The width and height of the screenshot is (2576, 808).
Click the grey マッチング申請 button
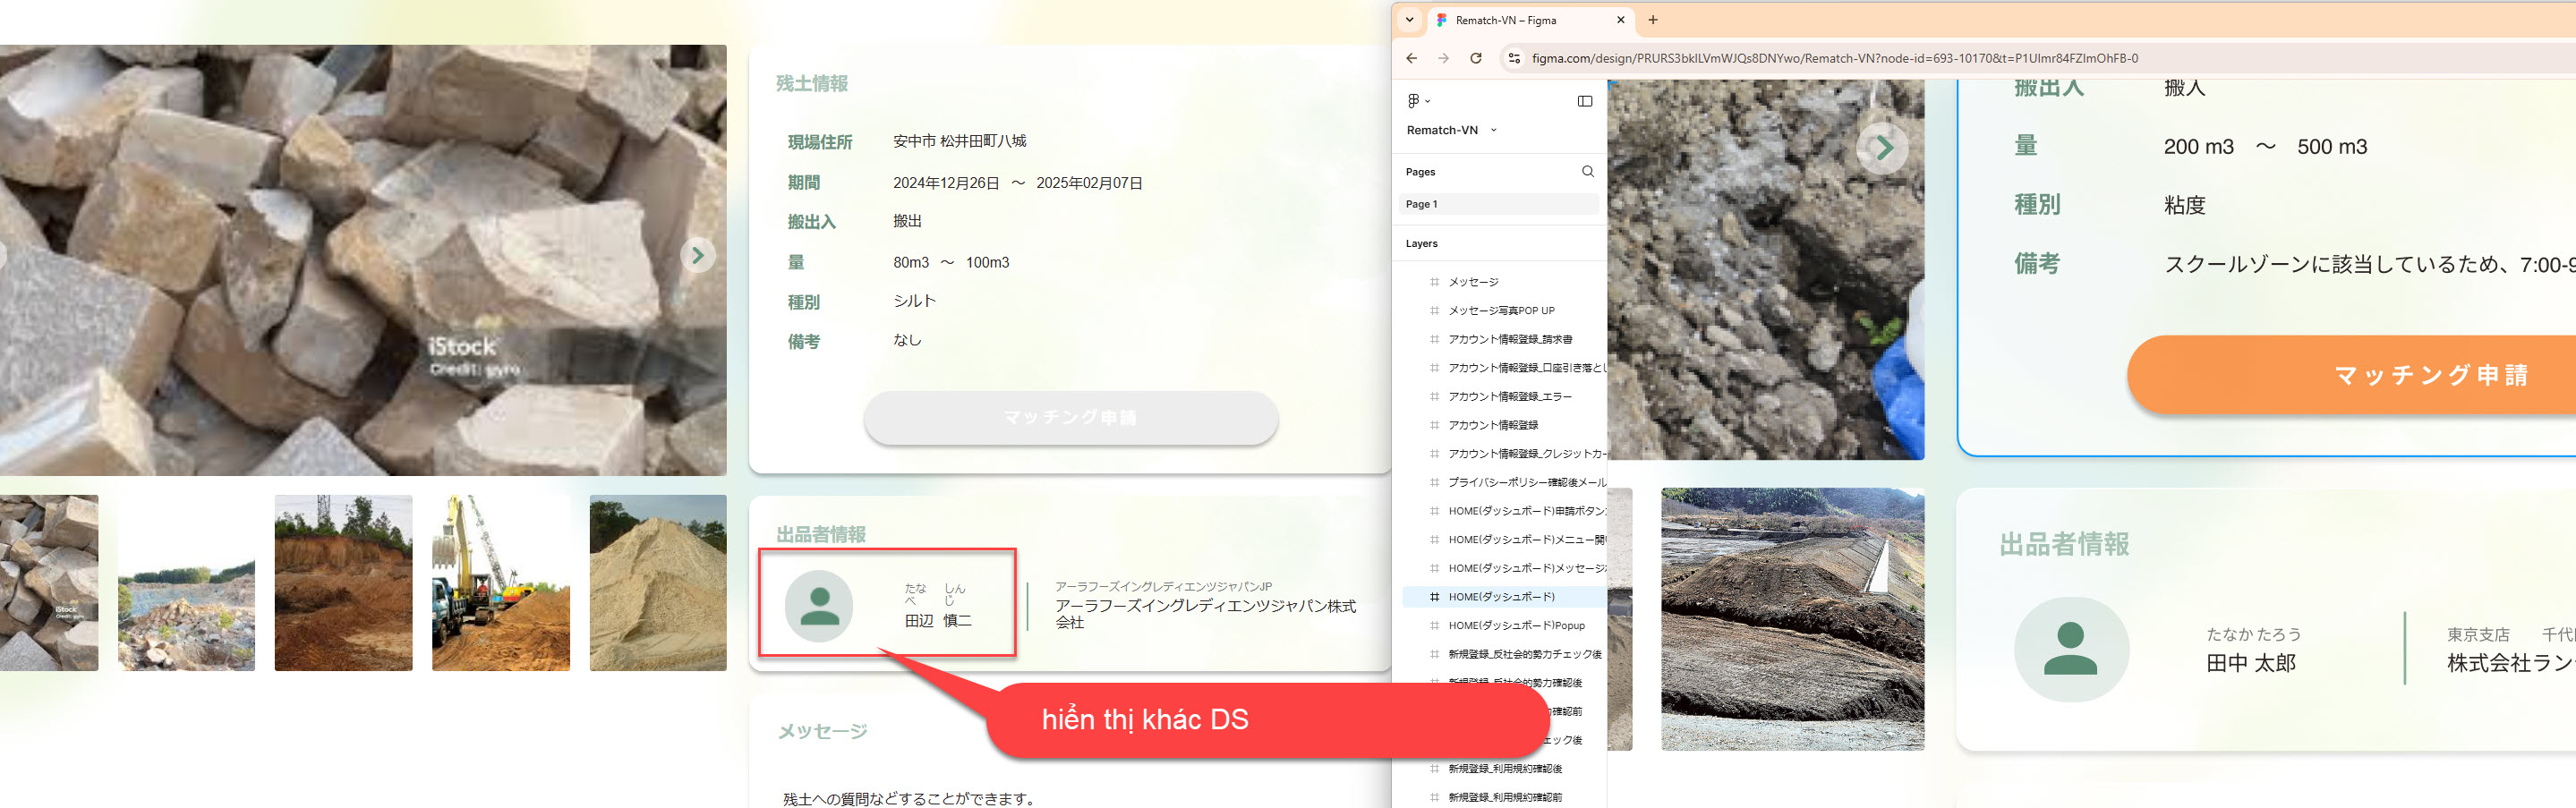1069,418
